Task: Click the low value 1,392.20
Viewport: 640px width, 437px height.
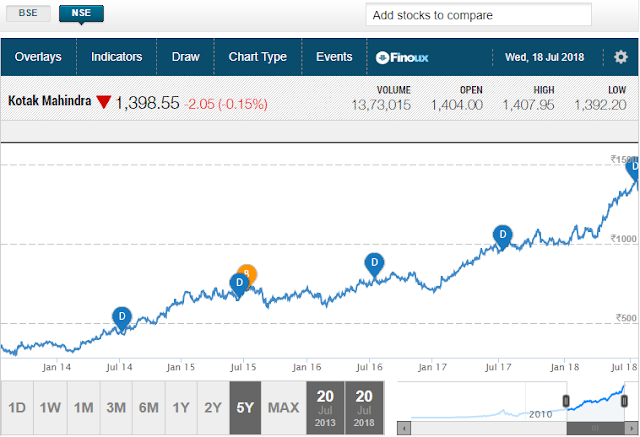Action: point(600,105)
